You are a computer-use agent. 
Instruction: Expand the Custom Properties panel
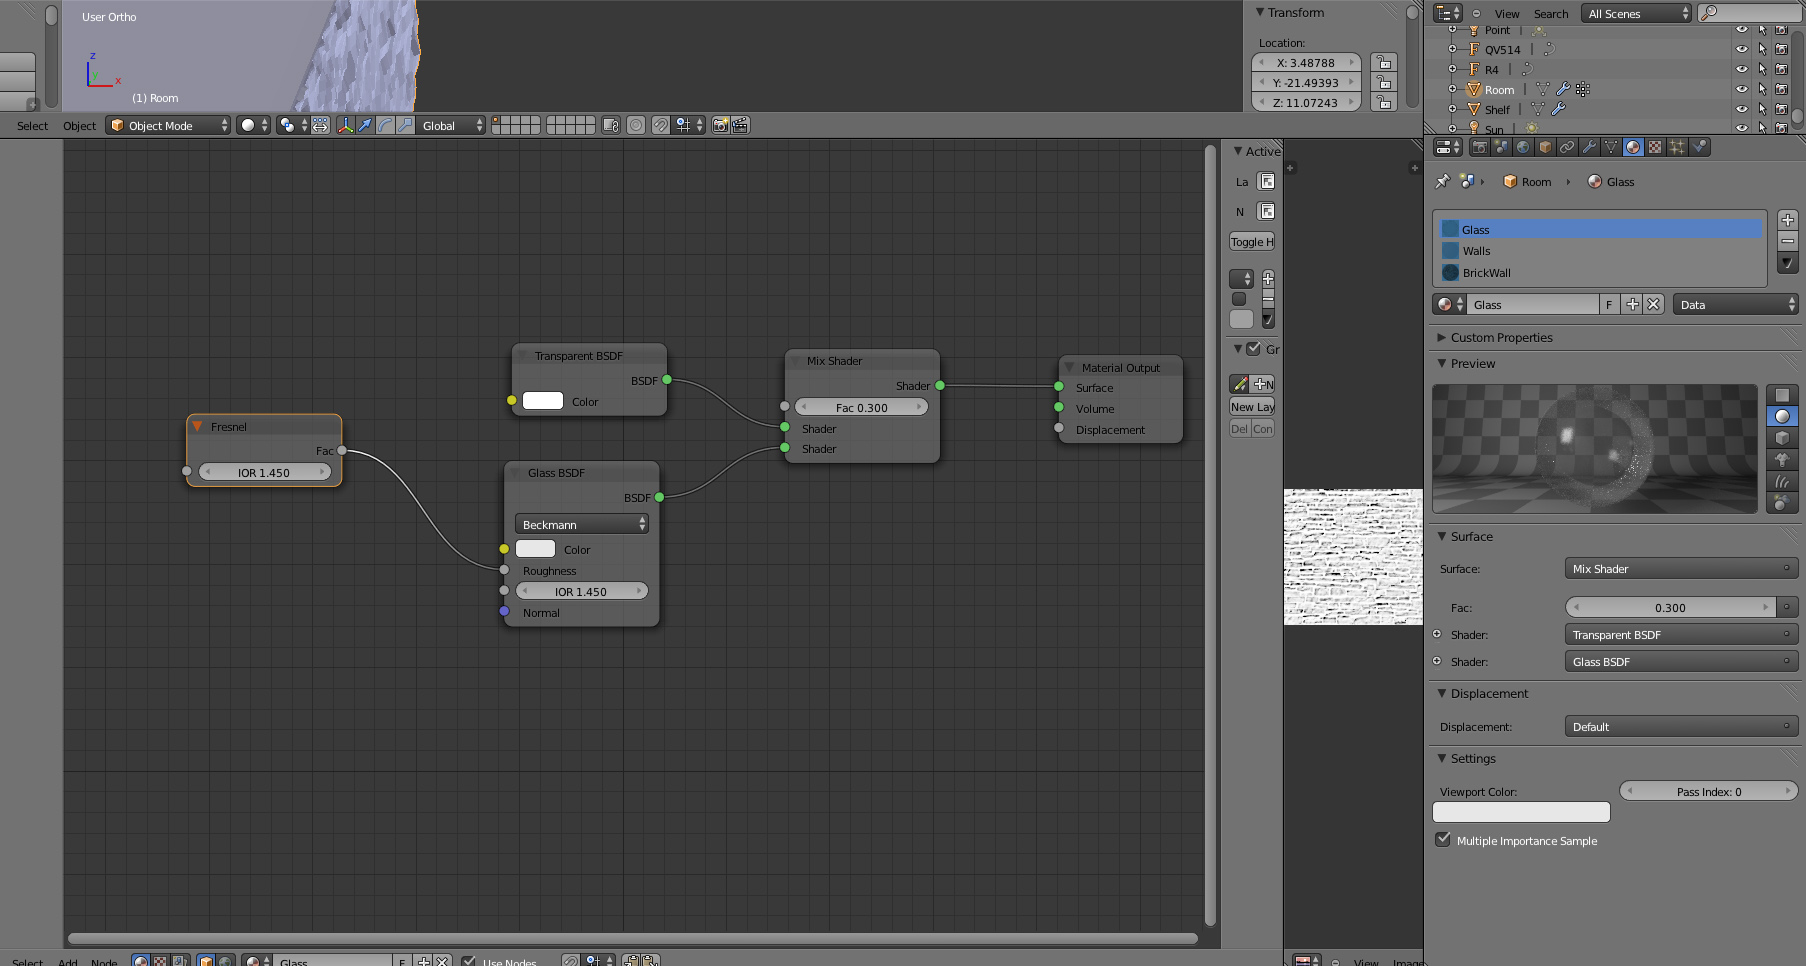[1442, 337]
